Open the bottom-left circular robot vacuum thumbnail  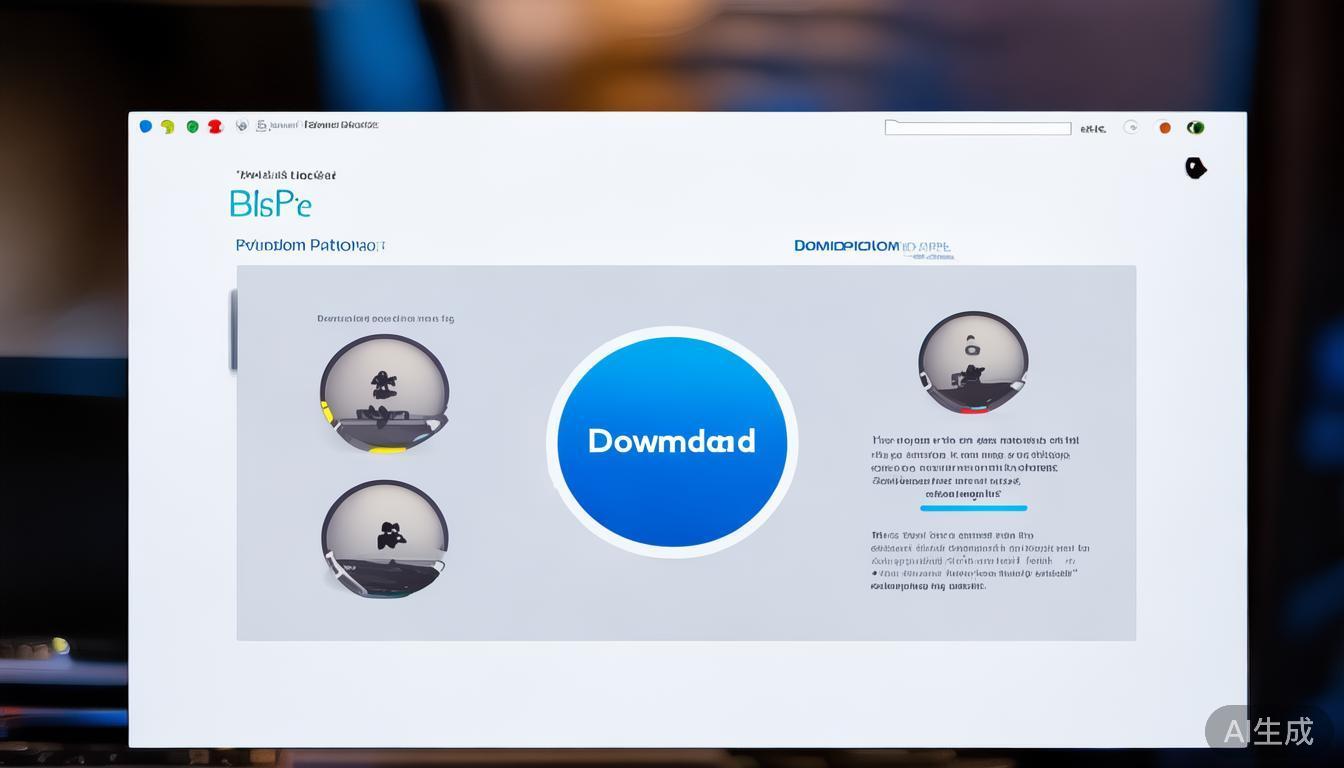[384, 539]
